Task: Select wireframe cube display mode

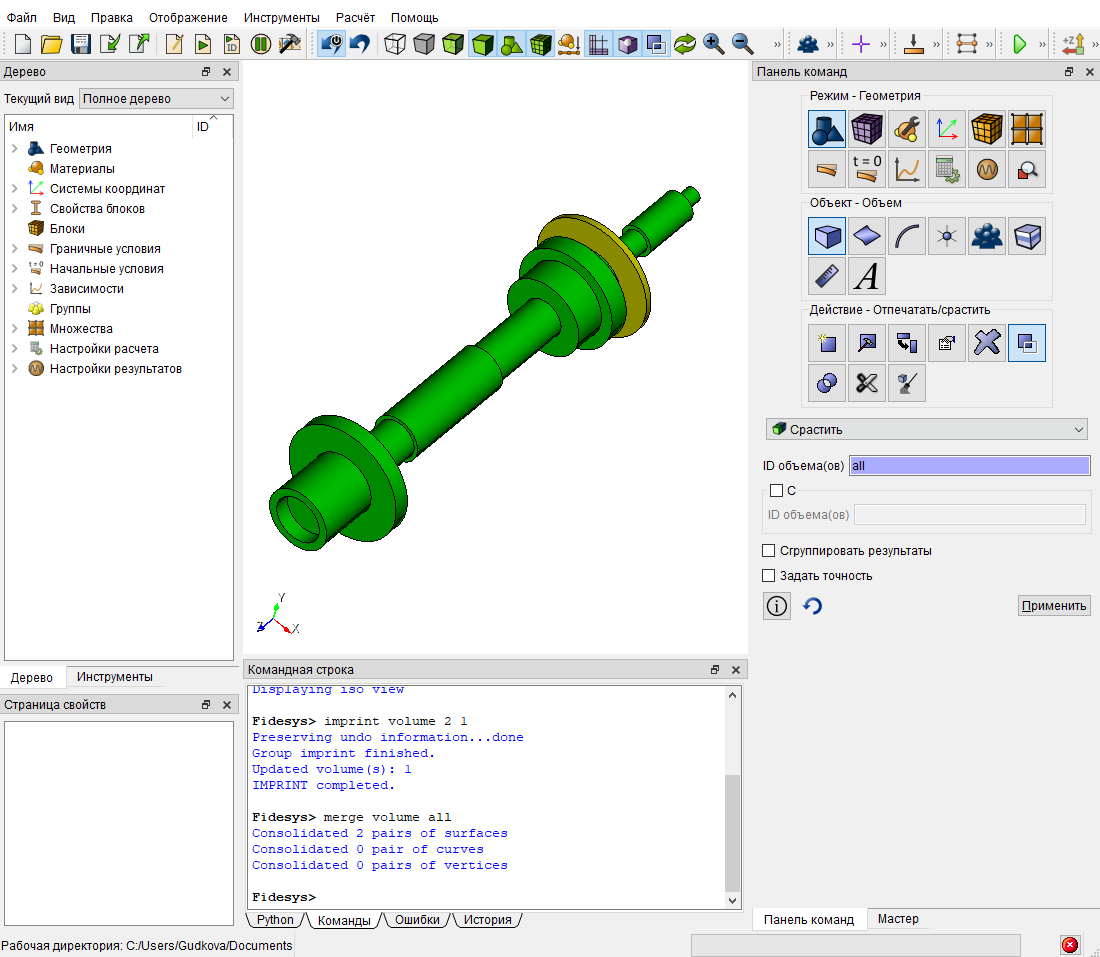Action: [x=395, y=44]
